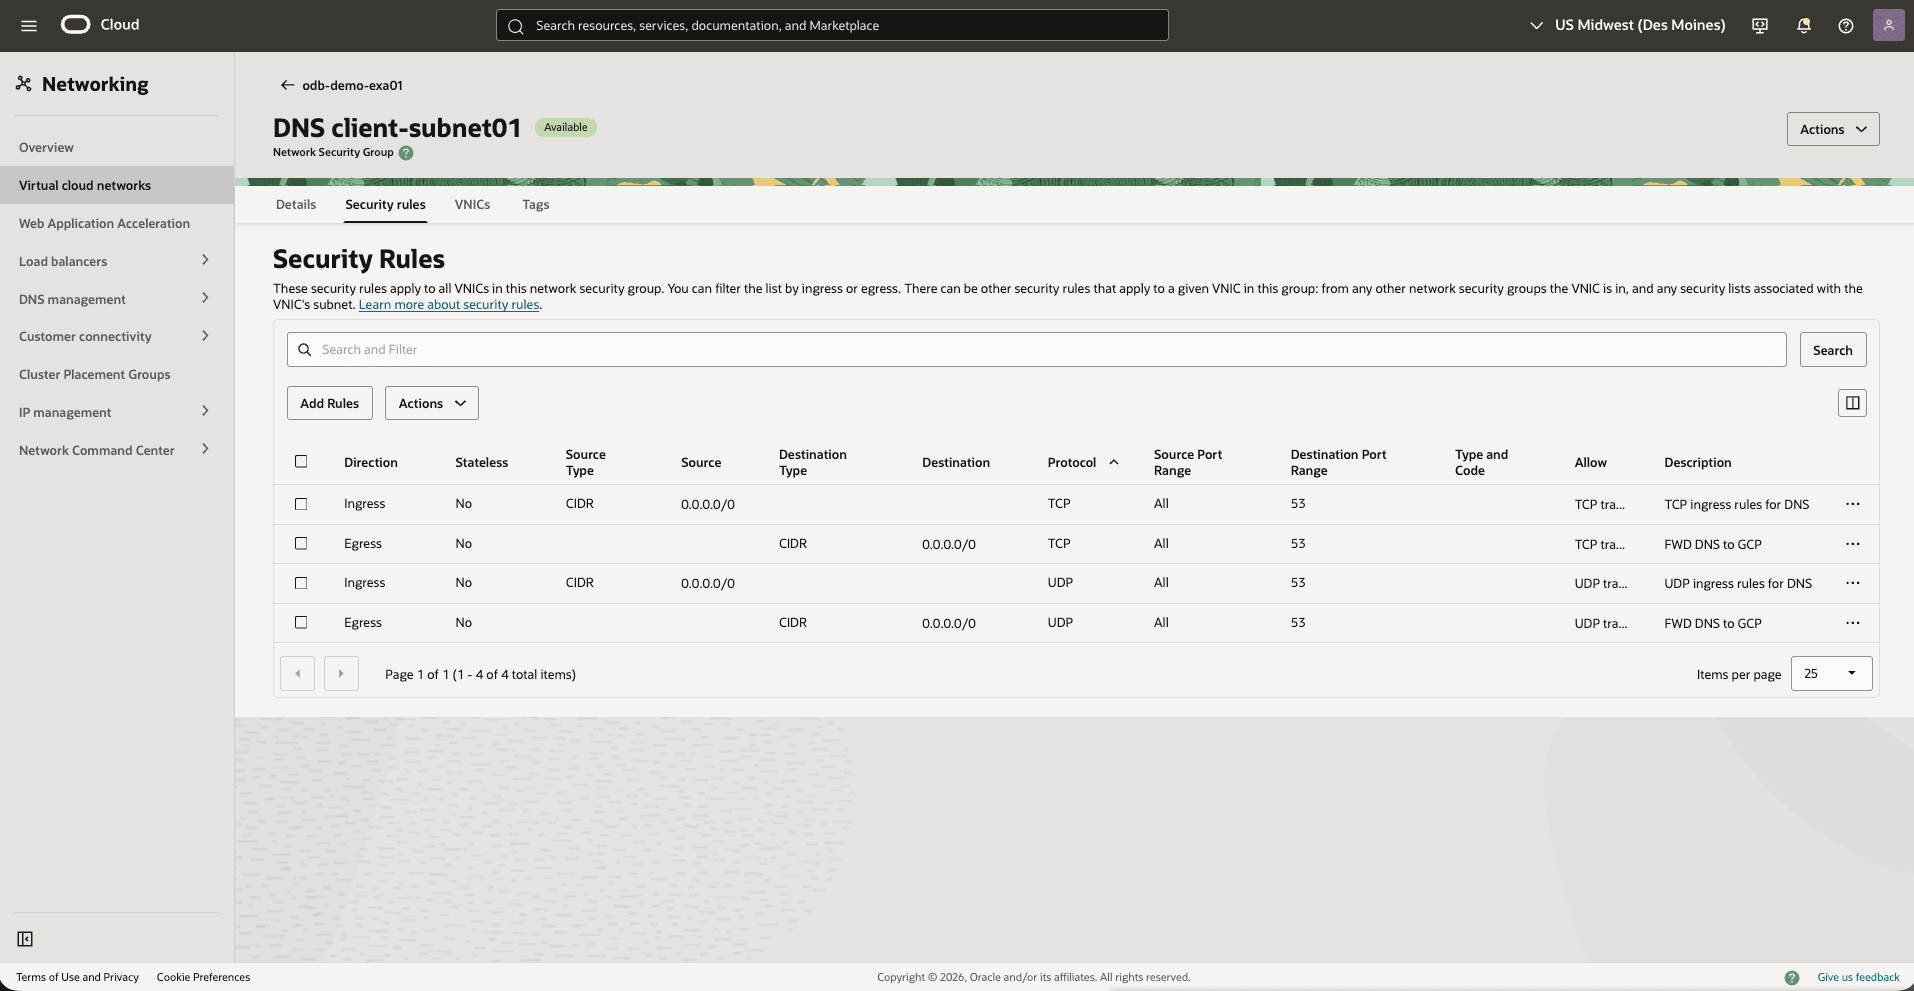Open the navigation hamburger menu
This screenshot has height=991, width=1914.
tap(28, 25)
